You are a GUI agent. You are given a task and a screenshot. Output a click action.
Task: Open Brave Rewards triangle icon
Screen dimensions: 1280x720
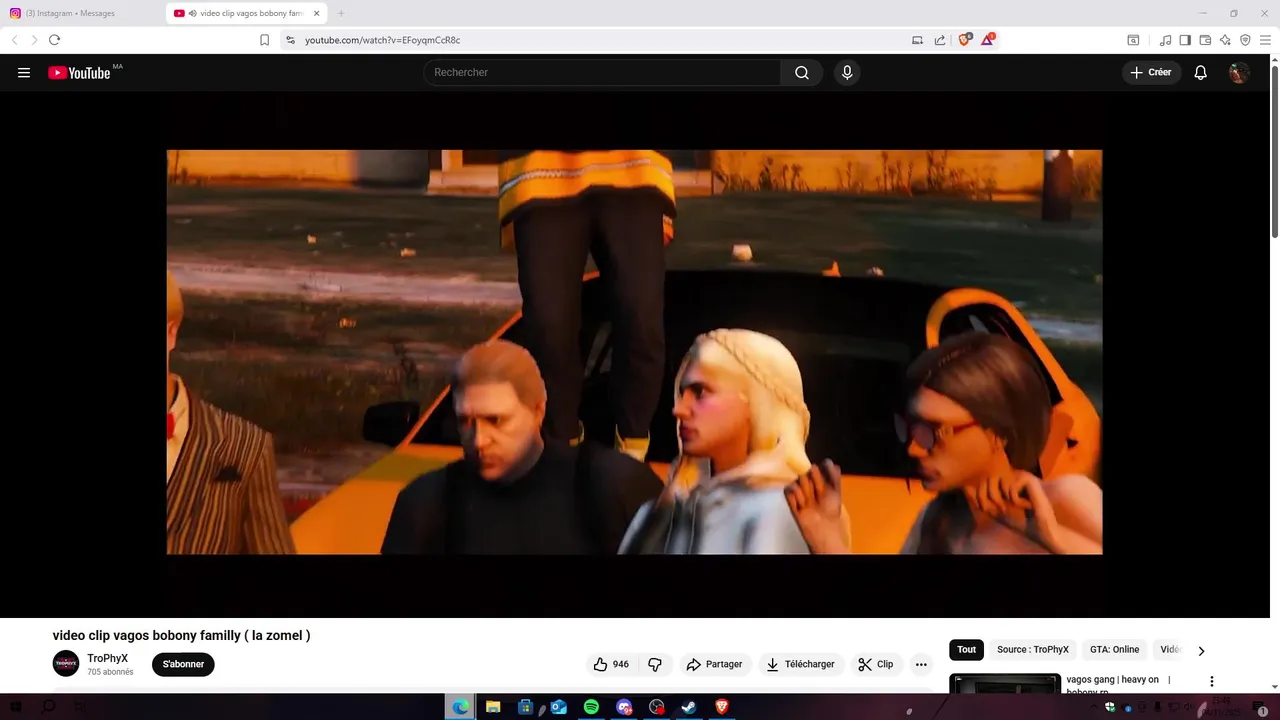[x=988, y=40]
